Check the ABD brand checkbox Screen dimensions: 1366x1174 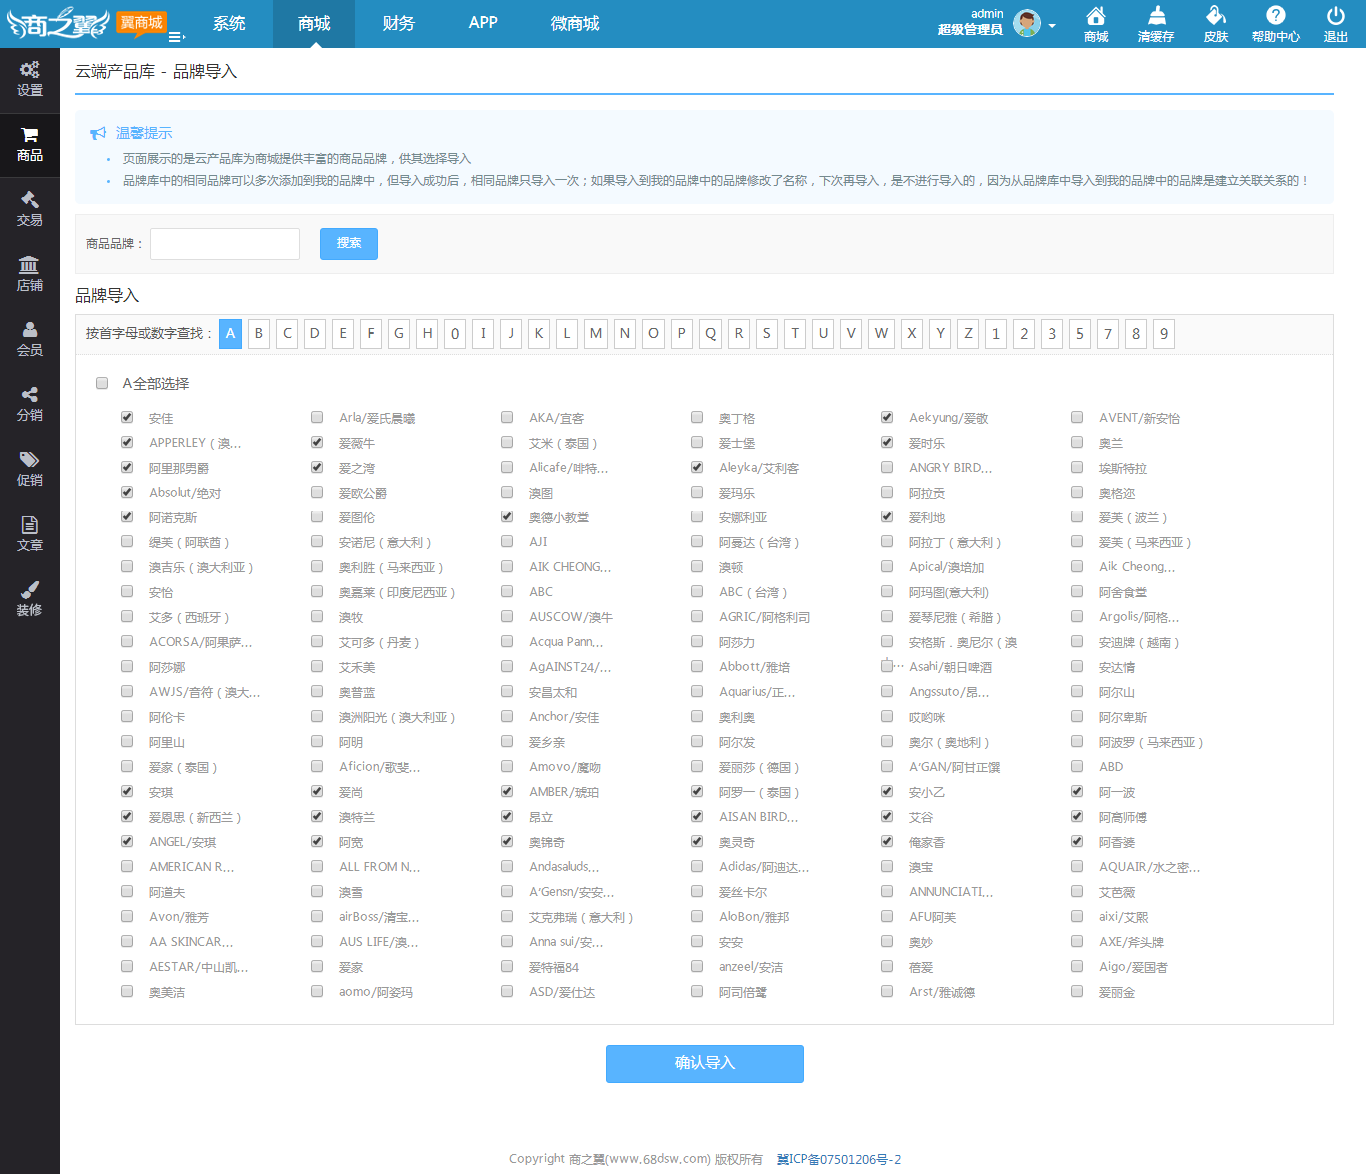tap(1077, 766)
